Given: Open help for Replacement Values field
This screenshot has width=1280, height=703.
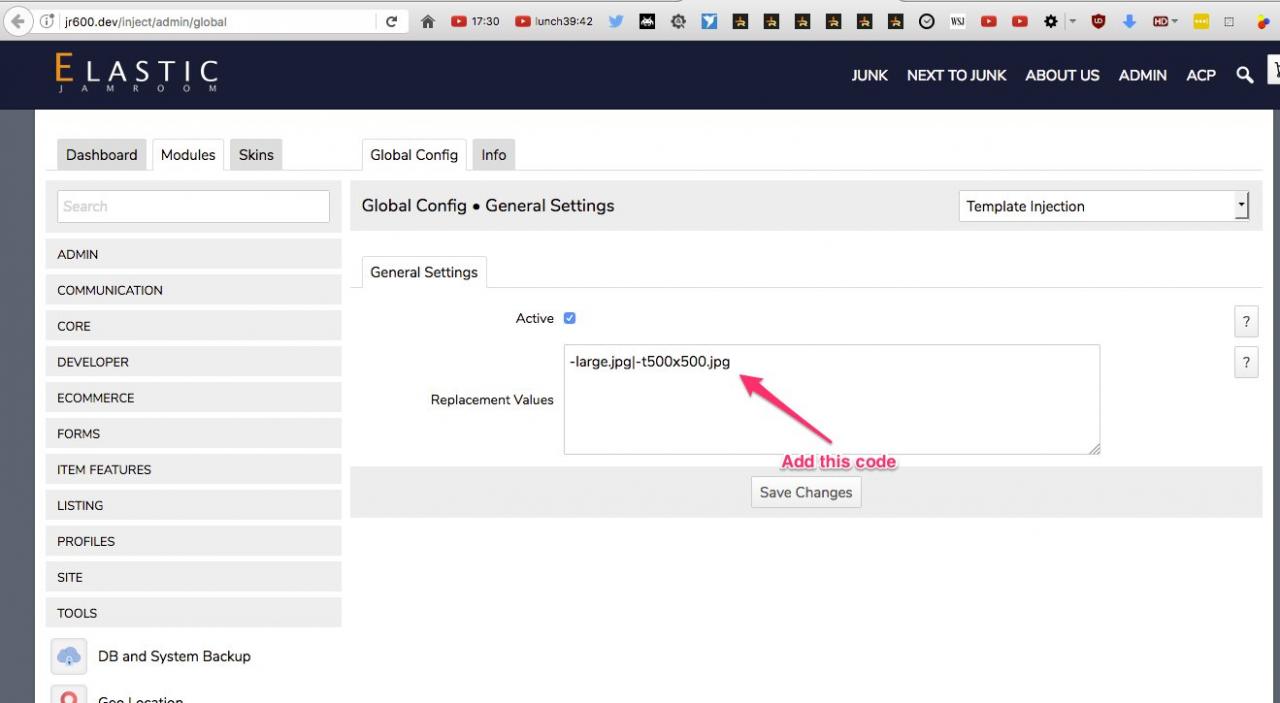Looking at the screenshot, I should tap(1245, 362).
